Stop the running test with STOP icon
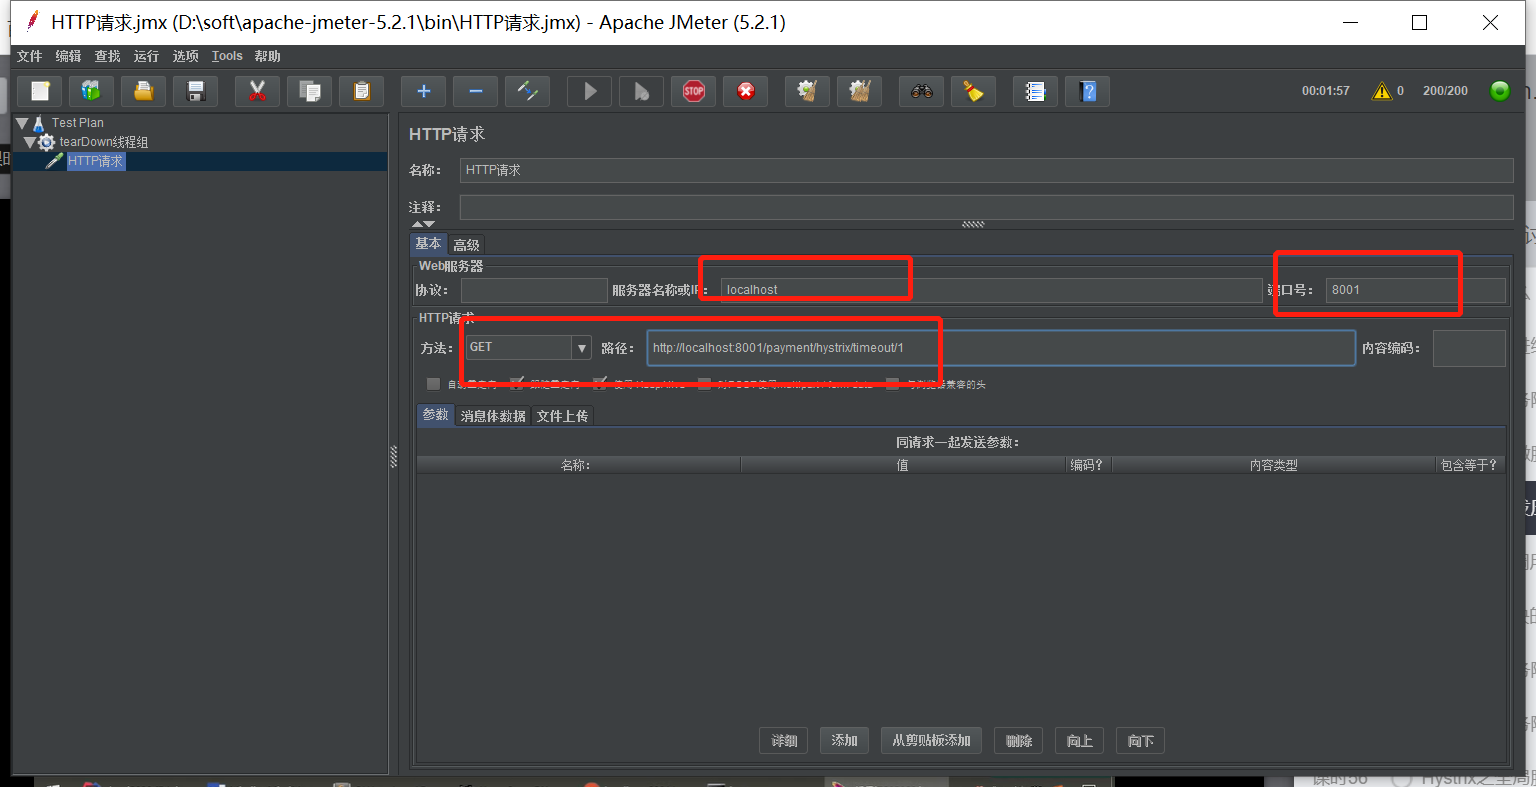This screenshot has height=787, width=1536. tap(694, 91)
